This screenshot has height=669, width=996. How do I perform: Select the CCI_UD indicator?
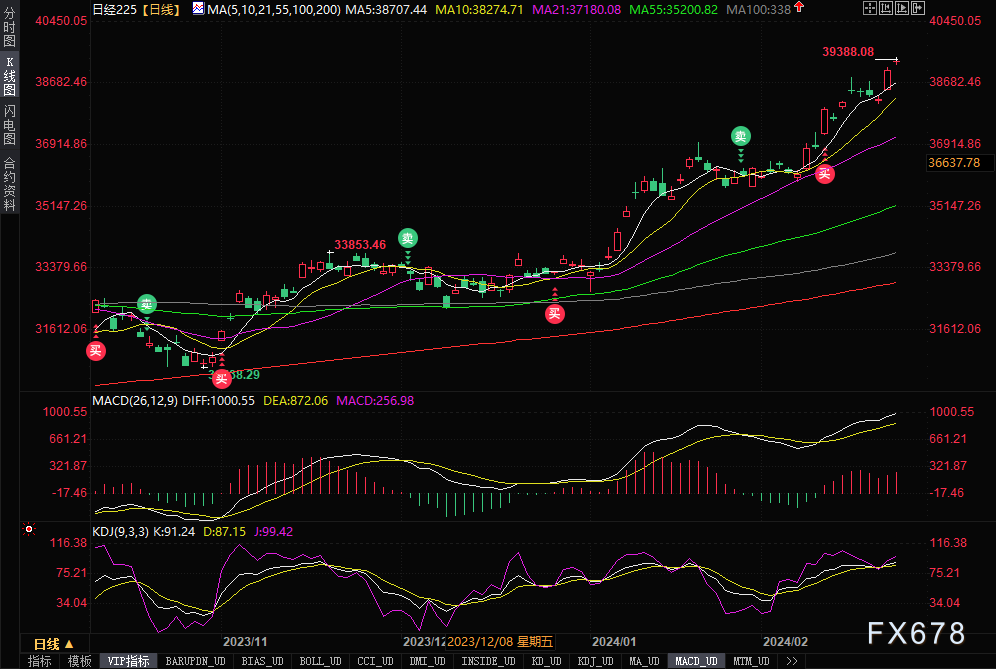[375, 661]
